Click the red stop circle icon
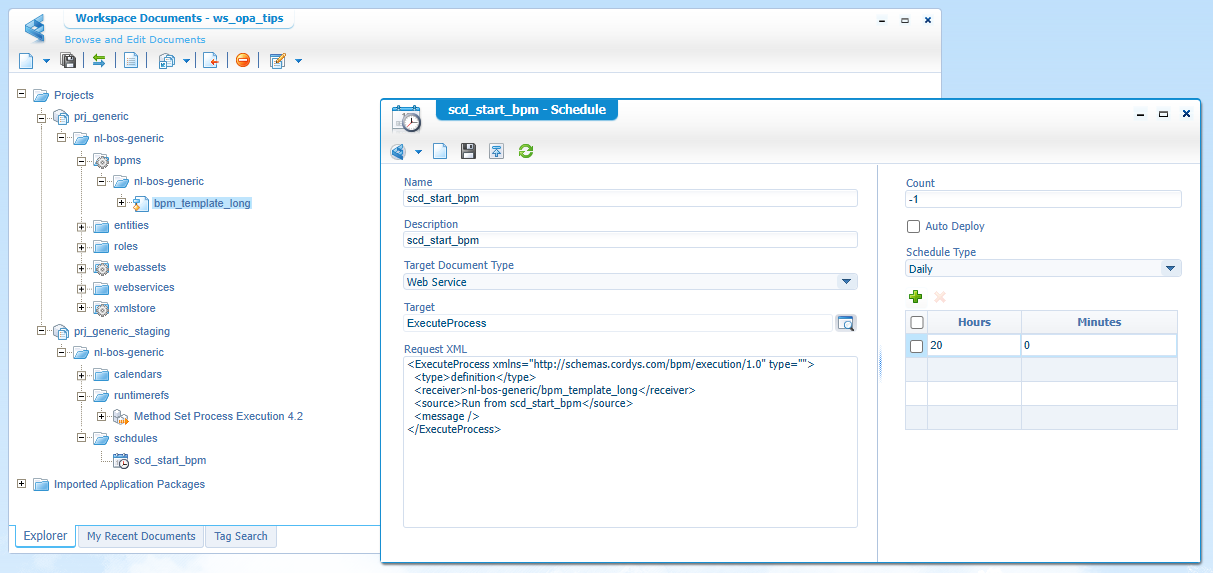 pos(243,61)
